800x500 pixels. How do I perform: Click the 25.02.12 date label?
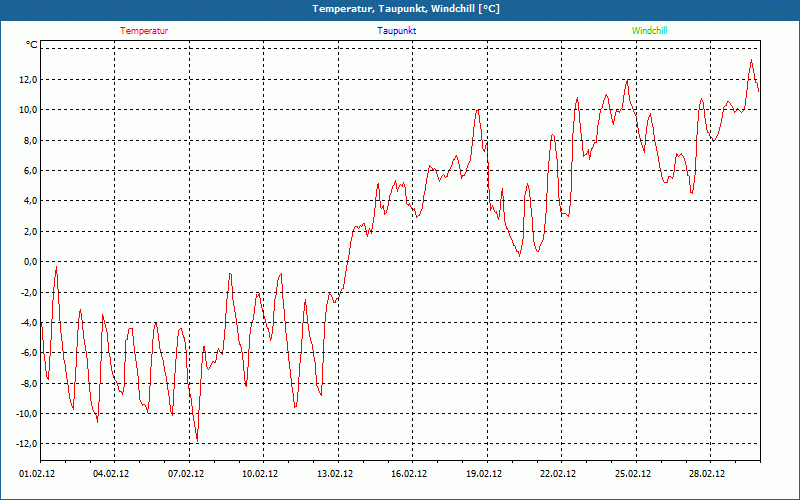(x=633, y=474)
